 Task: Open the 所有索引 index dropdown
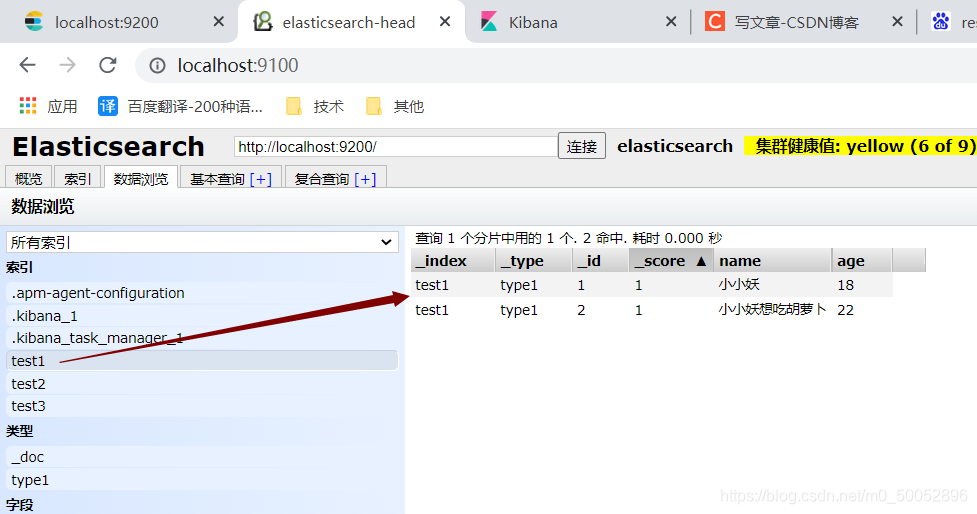point(203,242)
